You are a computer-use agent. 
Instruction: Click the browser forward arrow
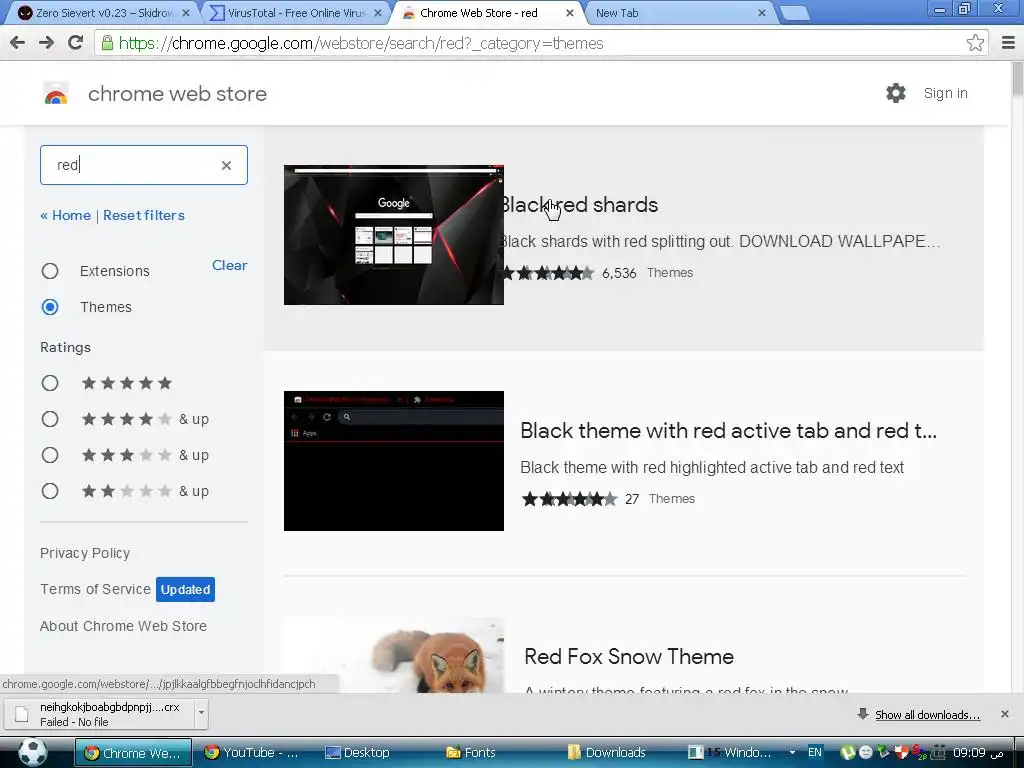pos(46,43)
